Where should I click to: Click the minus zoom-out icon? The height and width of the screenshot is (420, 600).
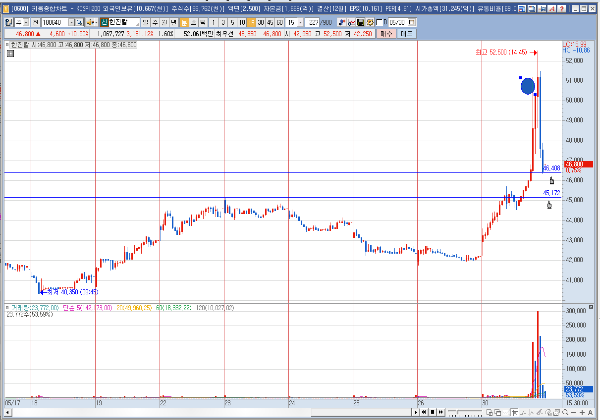coord(574,412)
